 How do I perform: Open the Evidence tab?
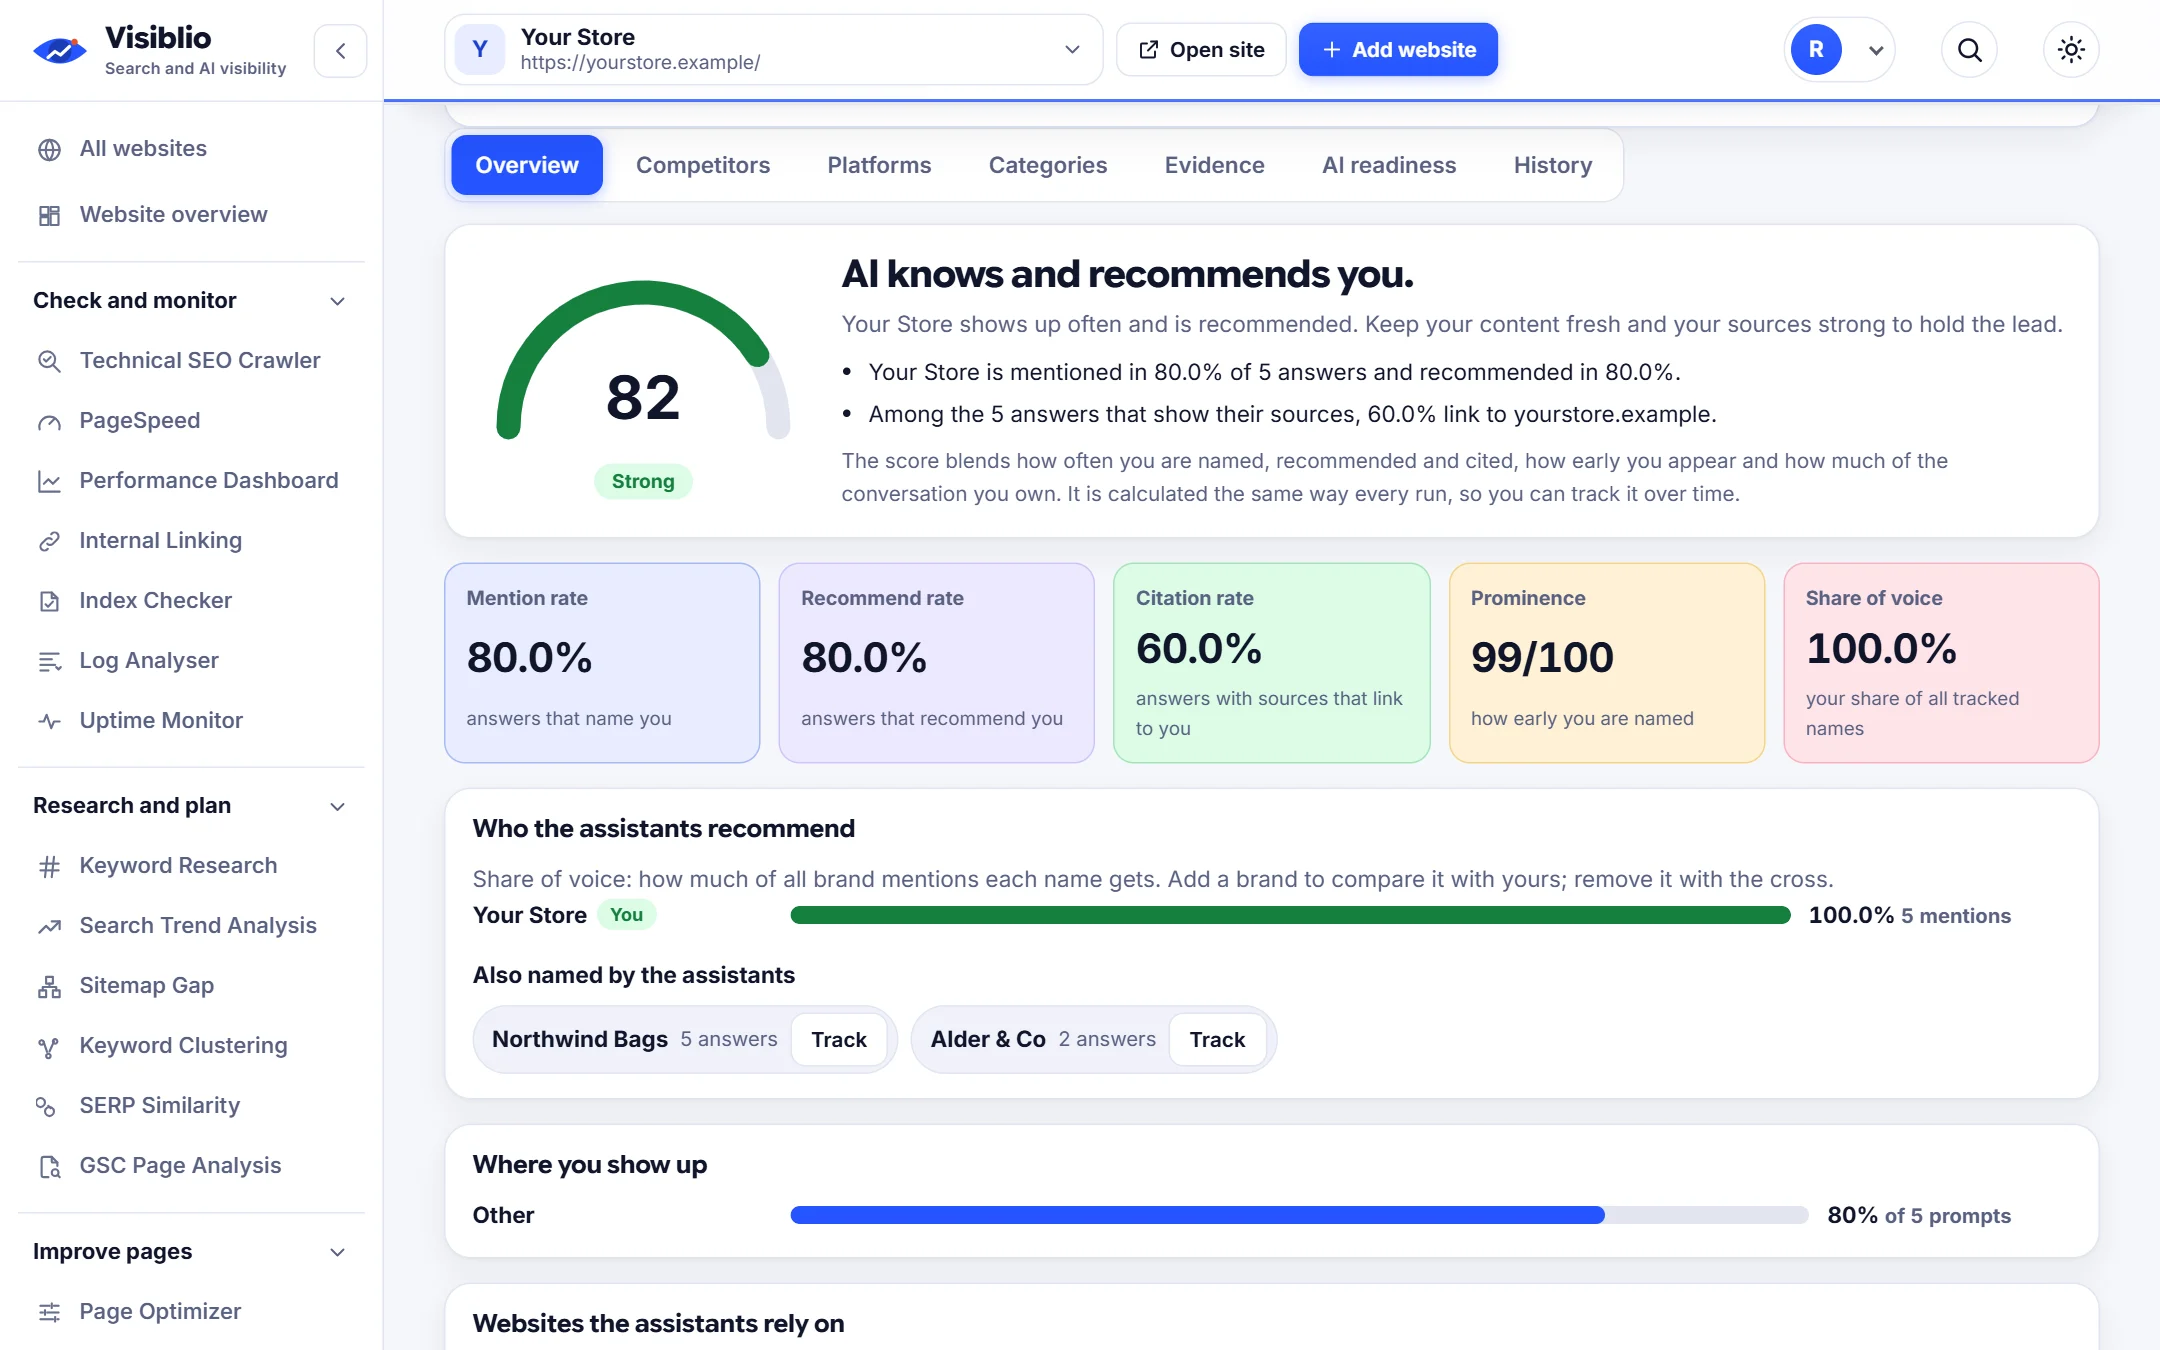click(1214, 165)
